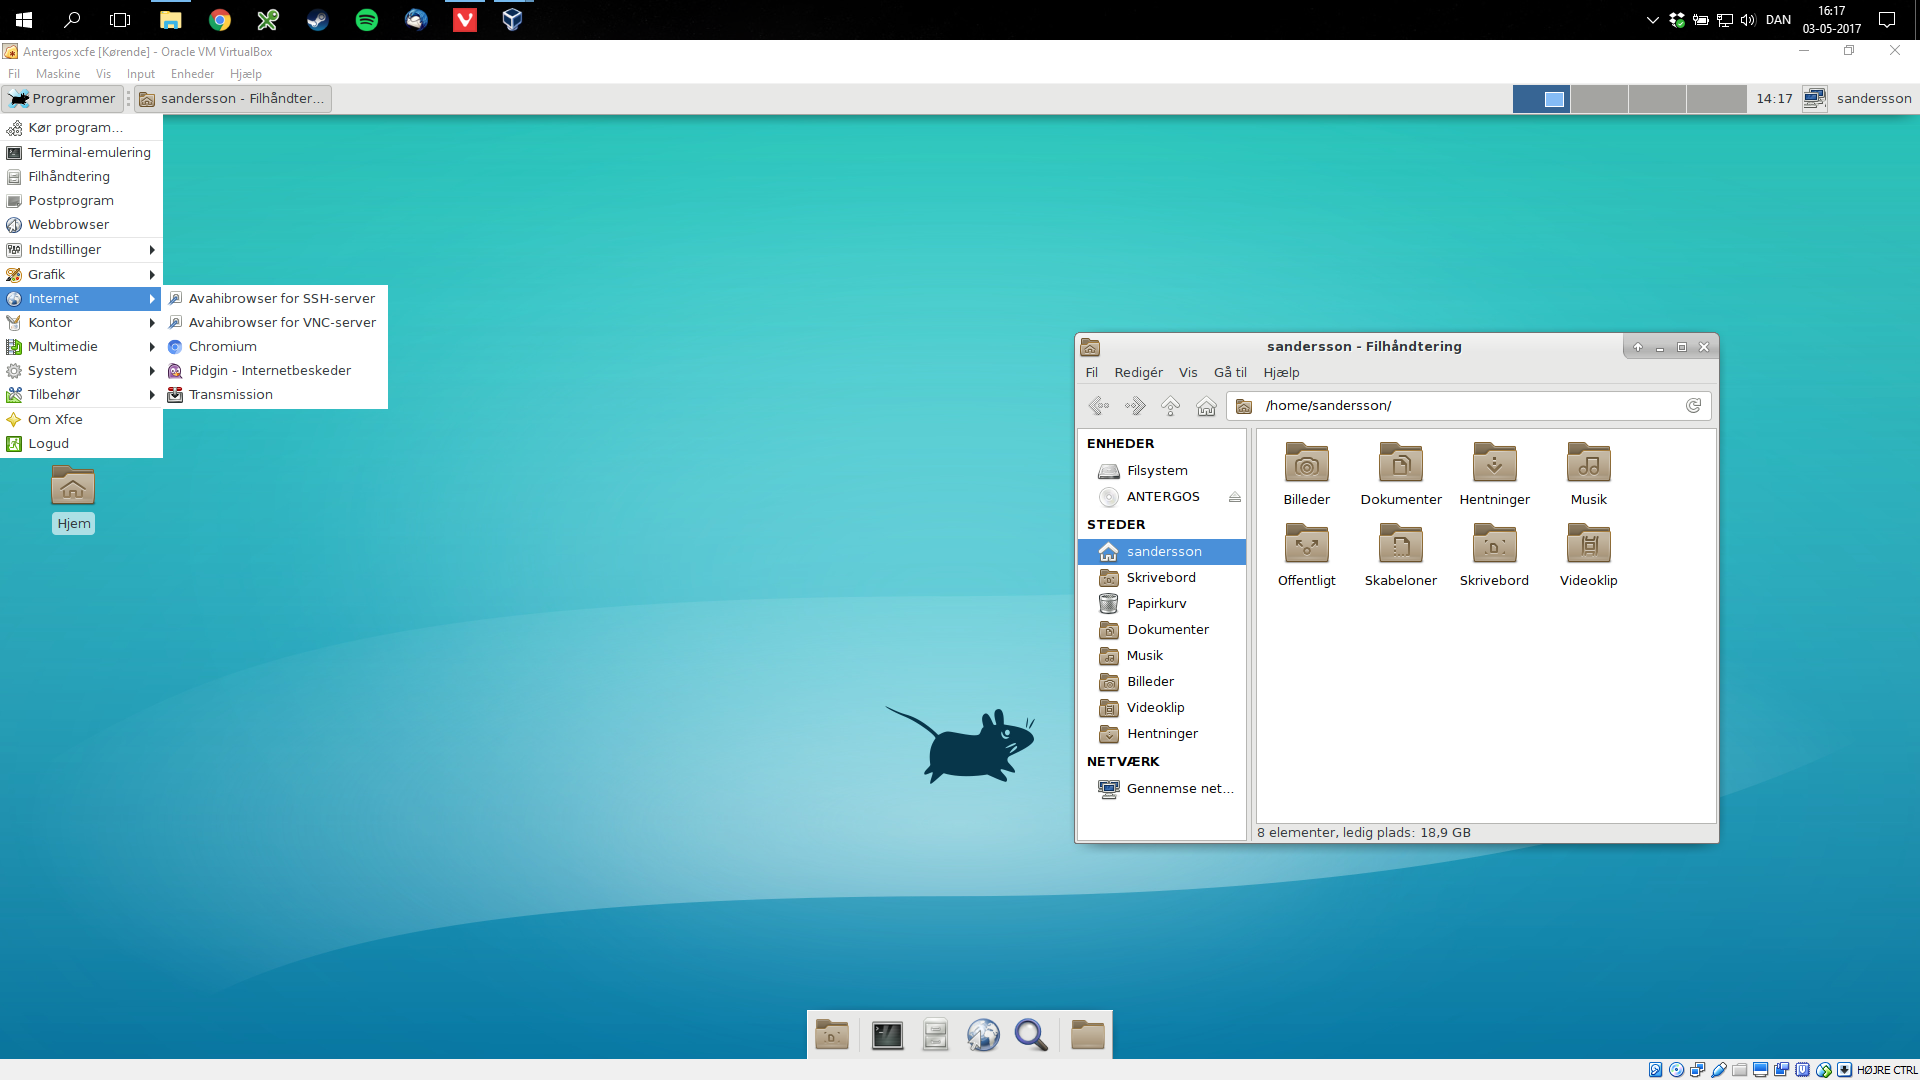Select Videoklip in sidebar places

(x=1162, y=708)
